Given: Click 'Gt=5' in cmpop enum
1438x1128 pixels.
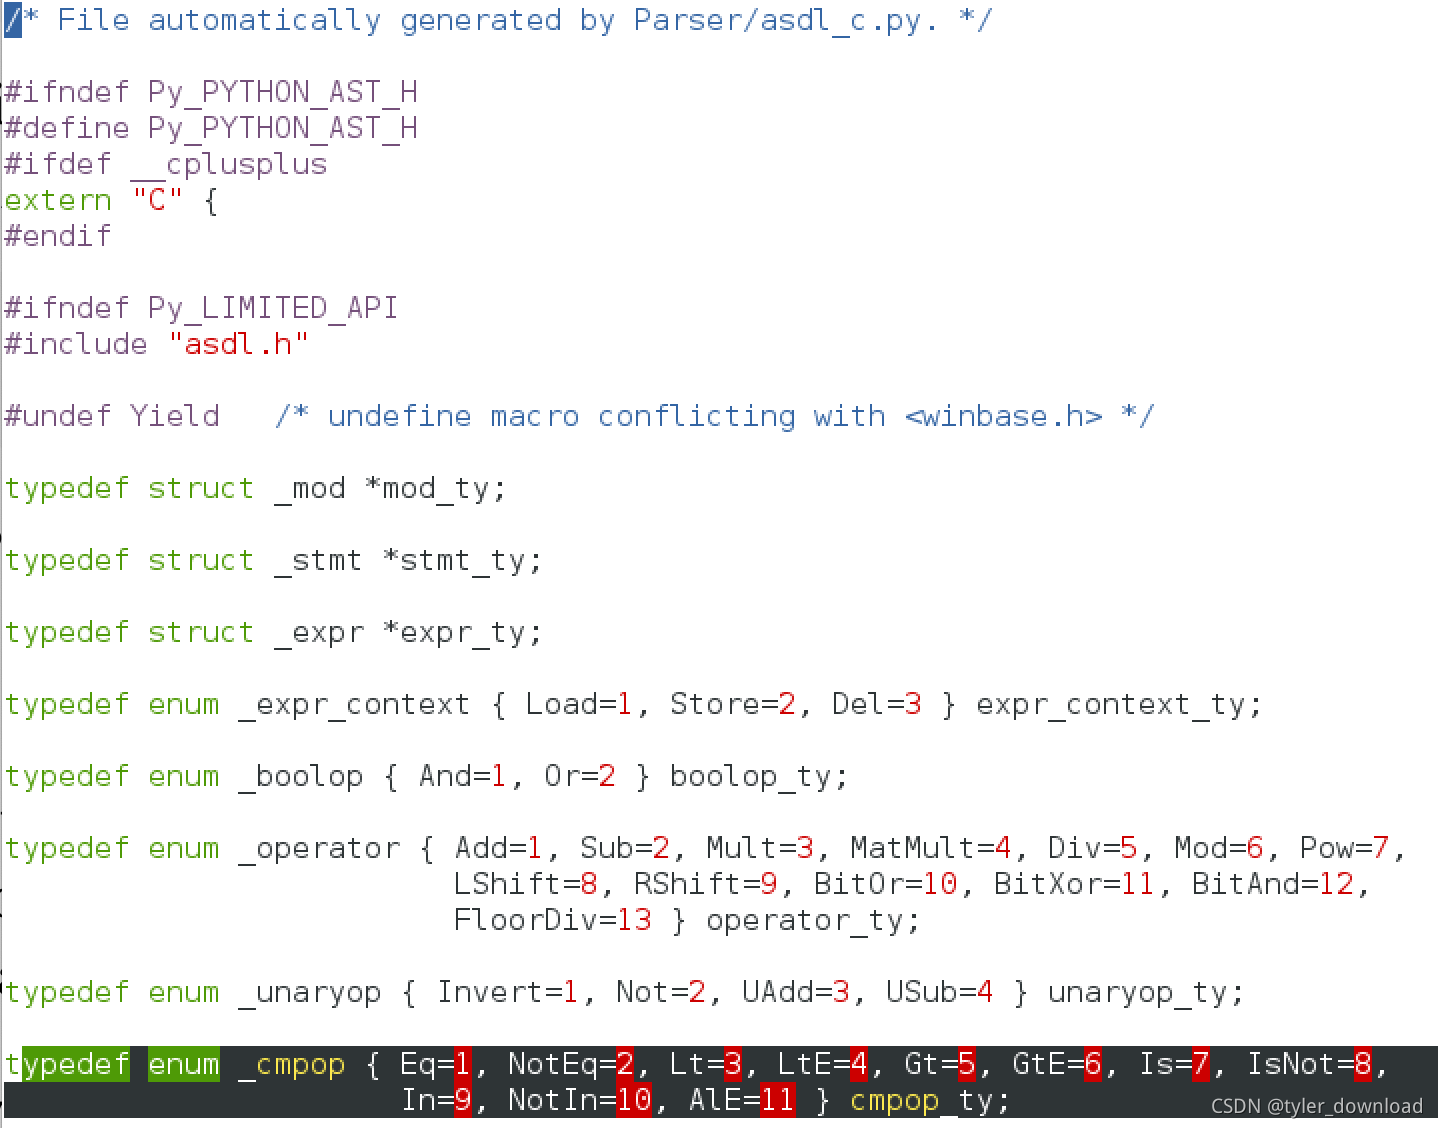Looking at the screenshot, I should (939, 1065).
